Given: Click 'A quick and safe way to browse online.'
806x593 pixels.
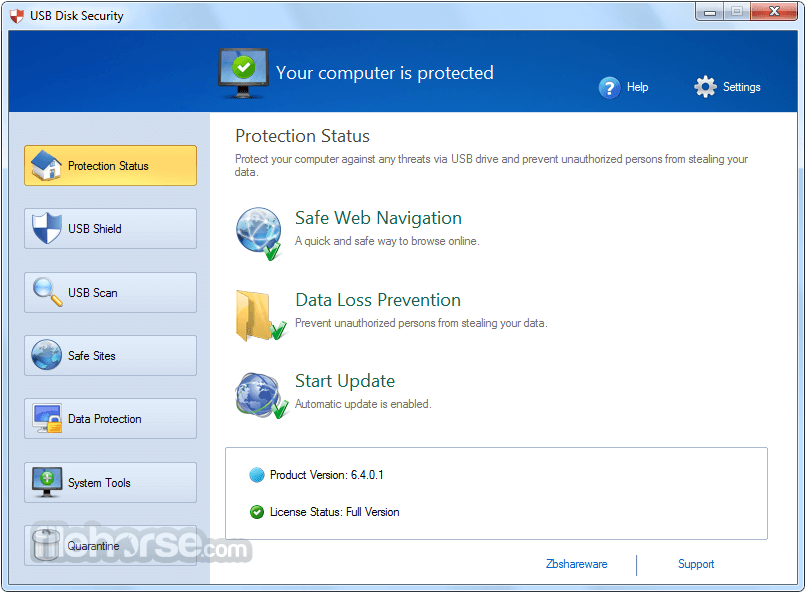Looking at the screenshot, I should 387,241.
